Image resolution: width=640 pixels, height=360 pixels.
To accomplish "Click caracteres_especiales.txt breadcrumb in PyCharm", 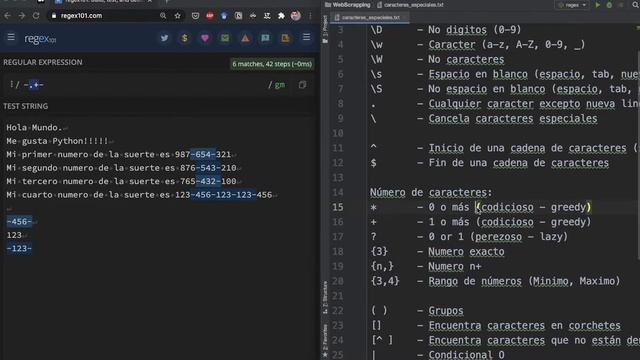I will pos(410,5).
